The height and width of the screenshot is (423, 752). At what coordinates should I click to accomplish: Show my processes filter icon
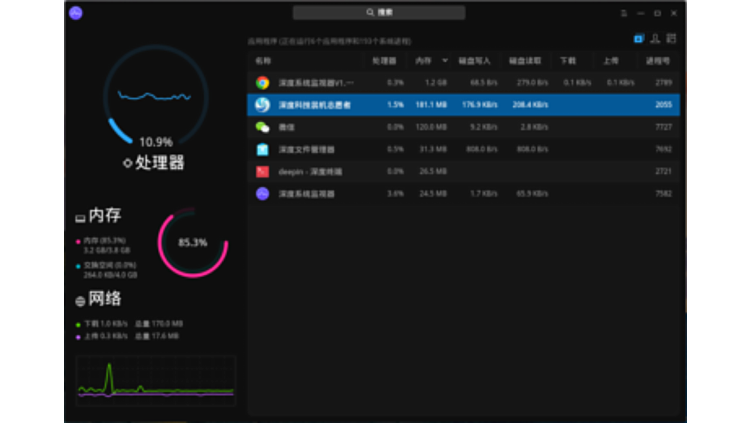point(655,39)
